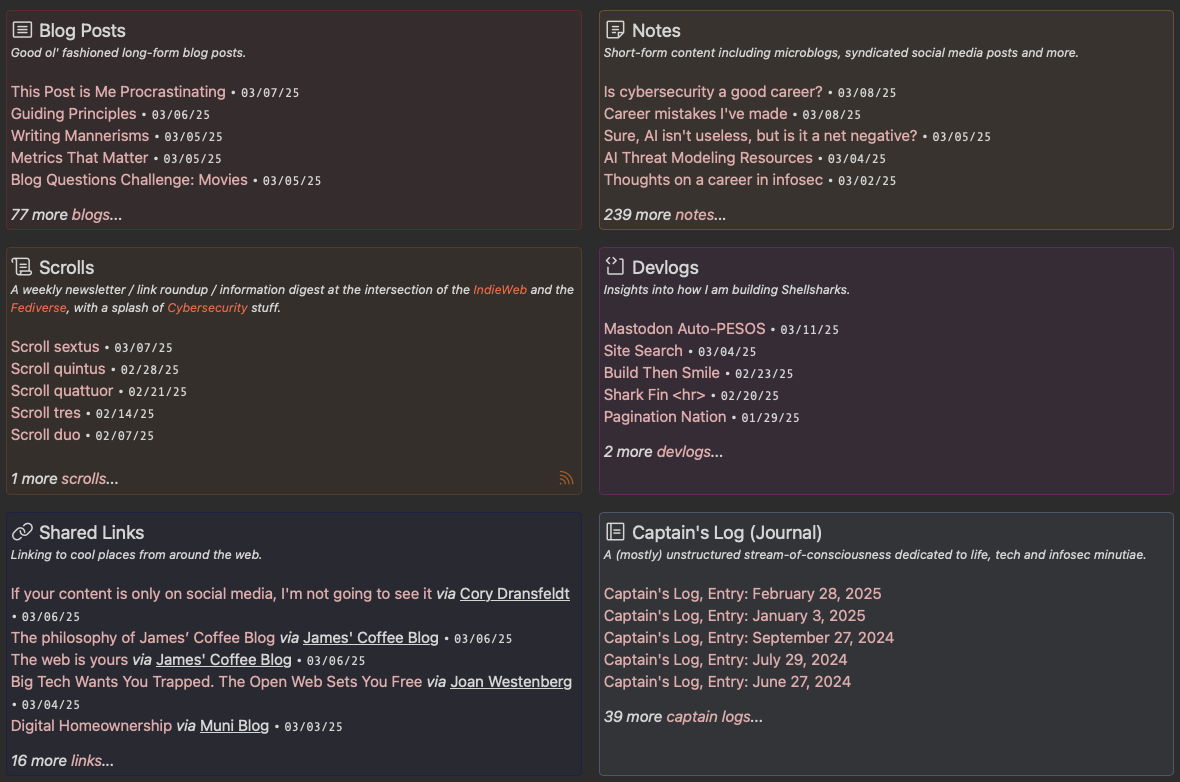This screenshot has height=782, width=1180.
Task: Click the 'Scrolls' section heading
Action: pos(66,267)
